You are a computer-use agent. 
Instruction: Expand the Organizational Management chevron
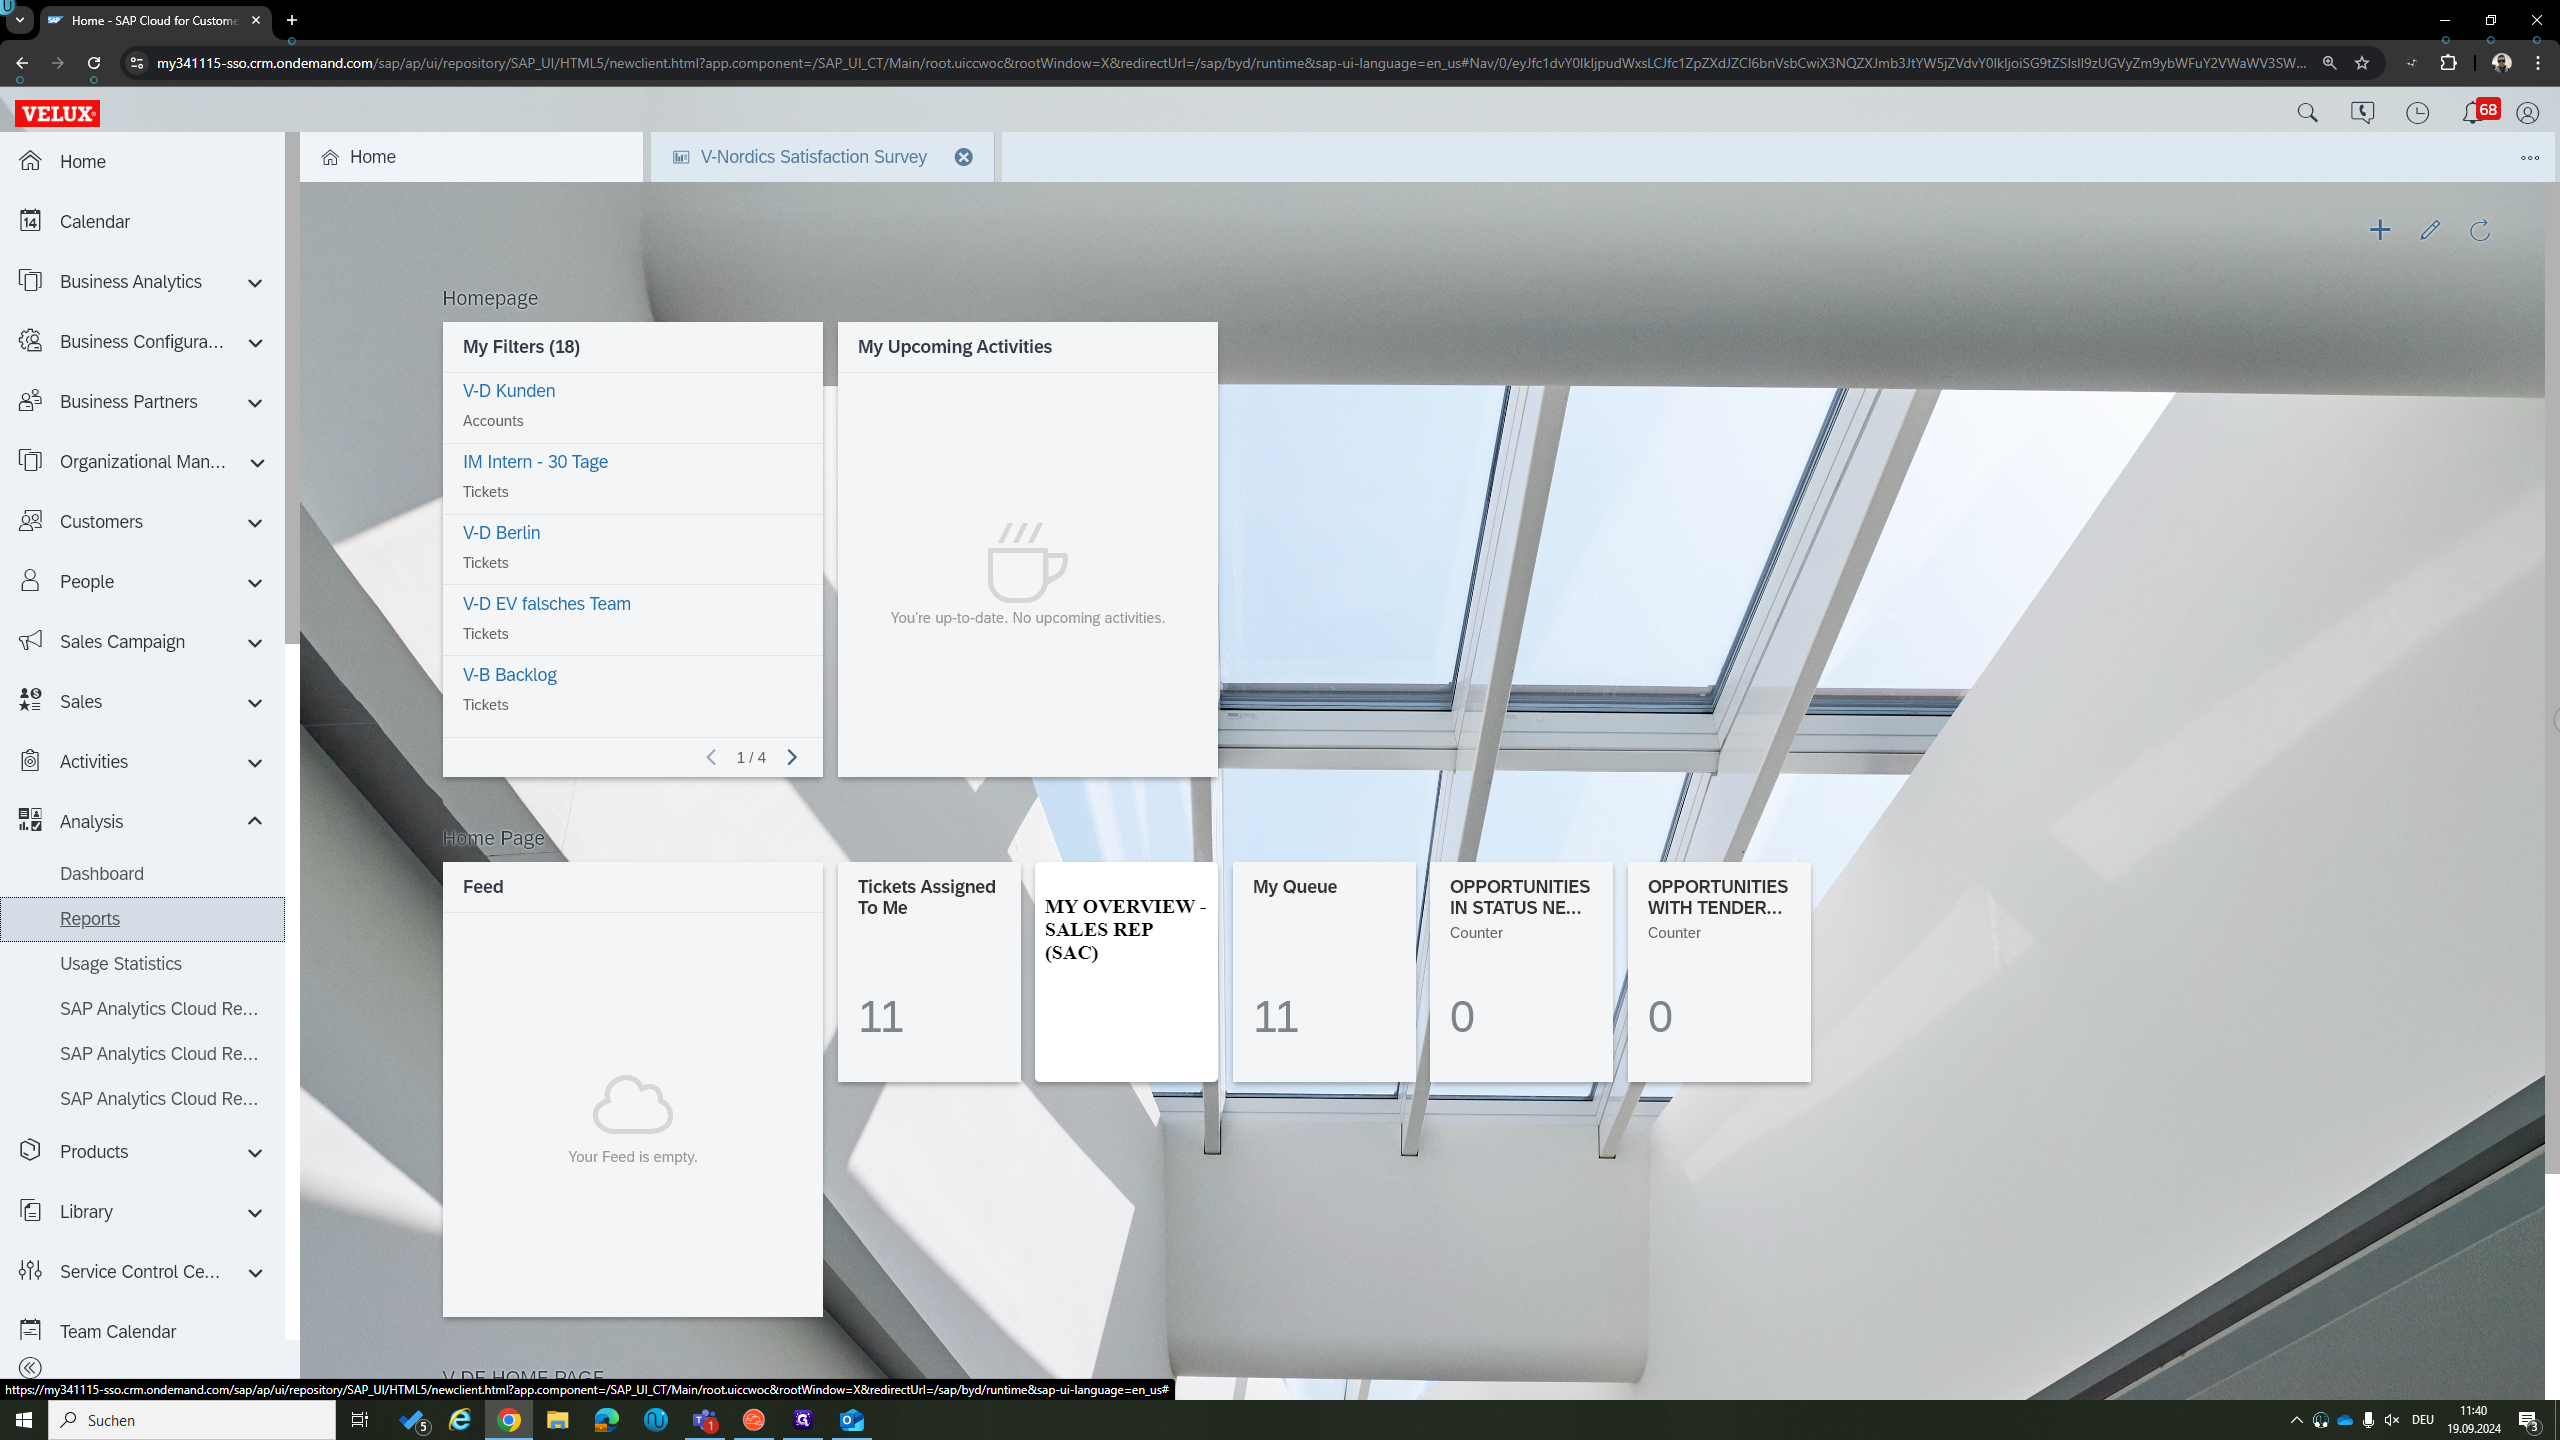255,462
